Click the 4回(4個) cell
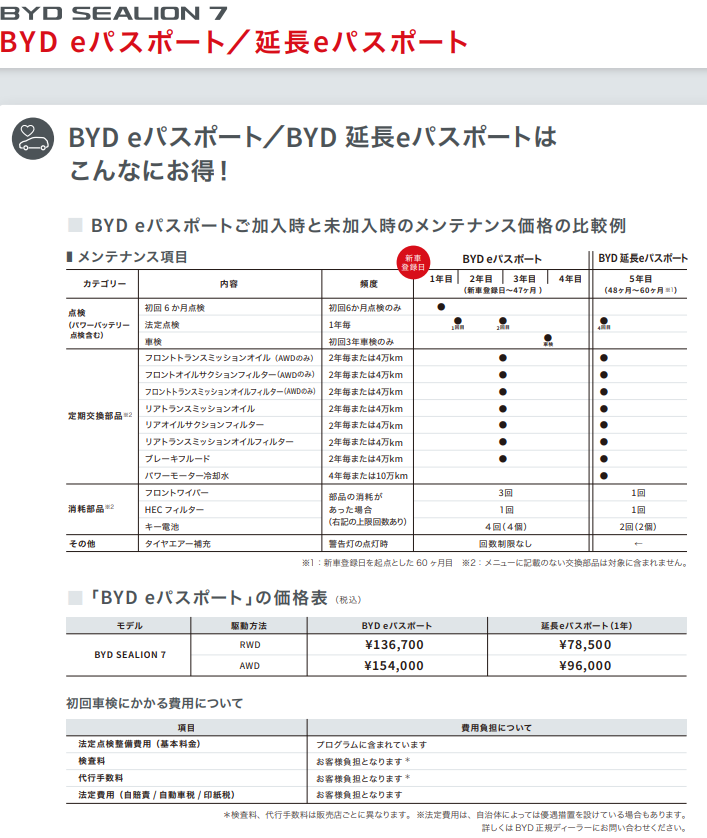707x838 pixels. tap(506, 526)
